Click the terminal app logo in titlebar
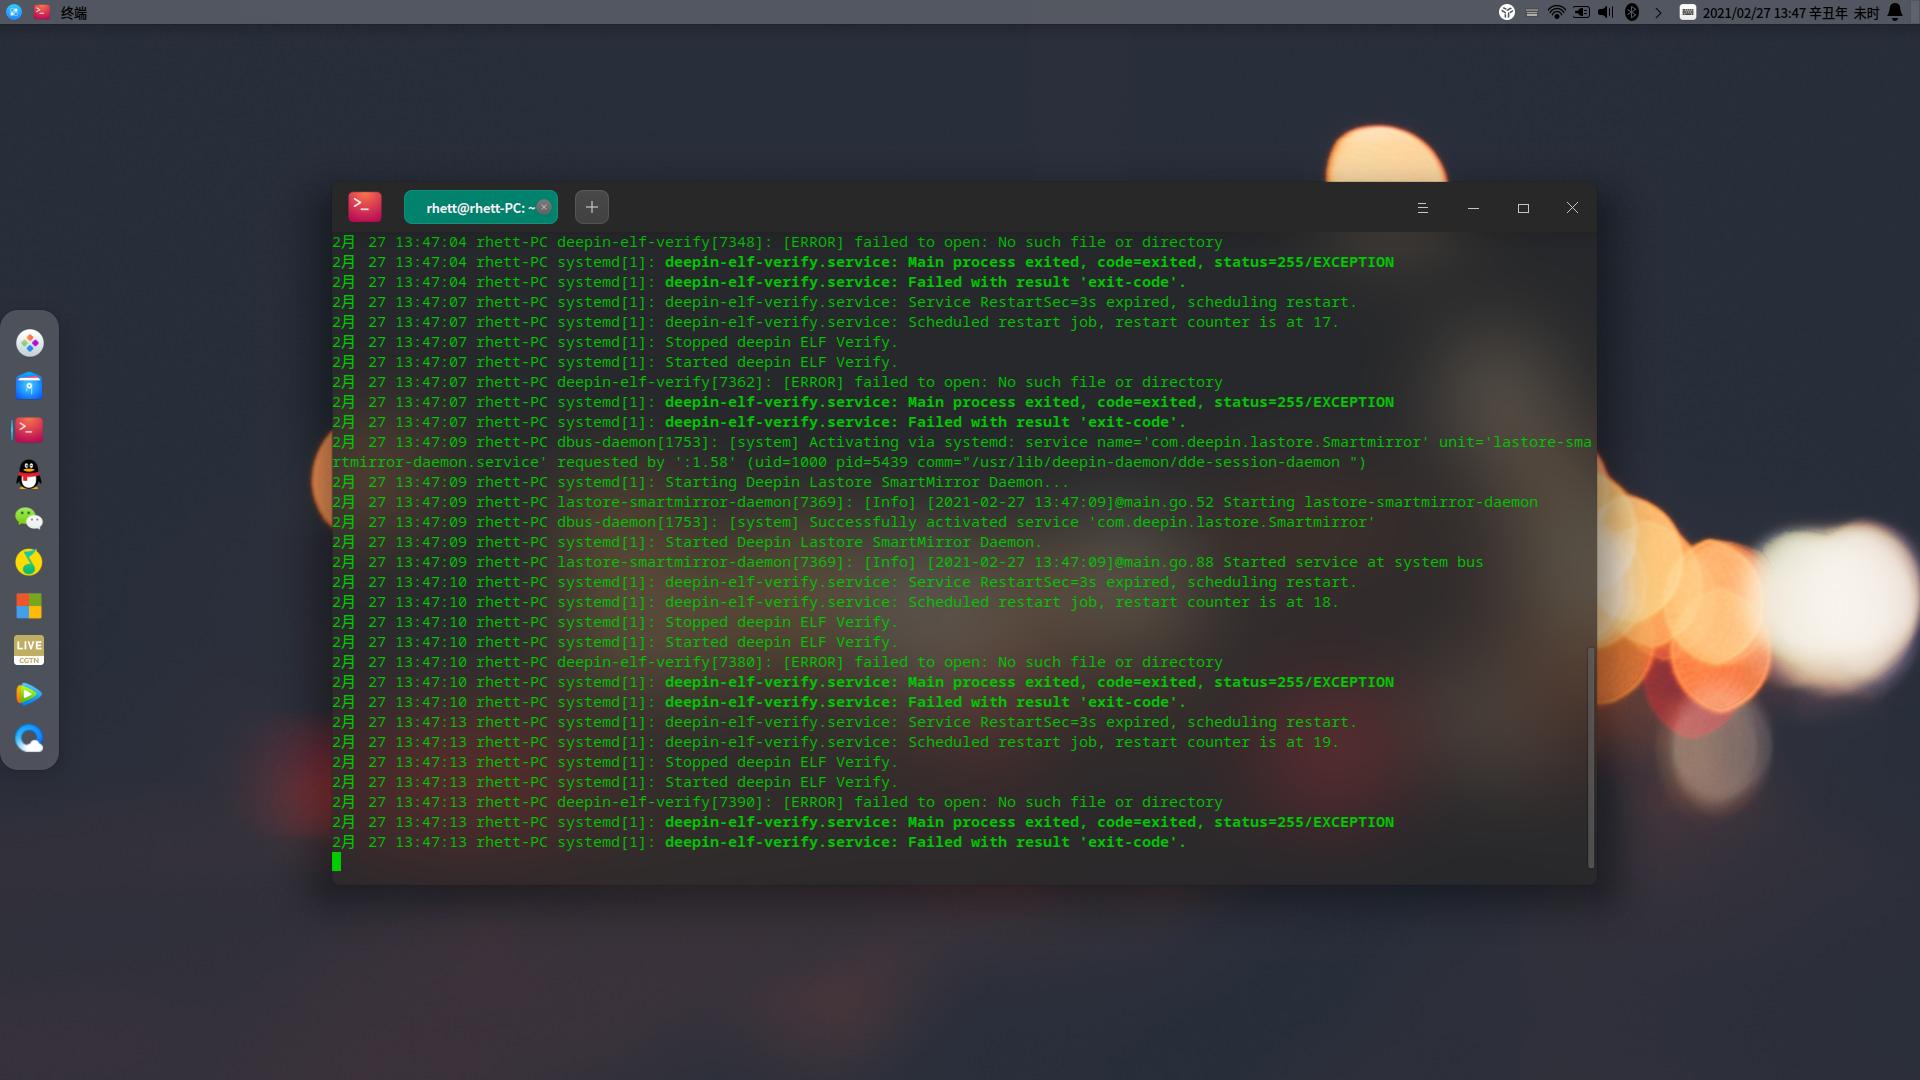This screenshot has height=1080, width=1920. click(365, 207)
